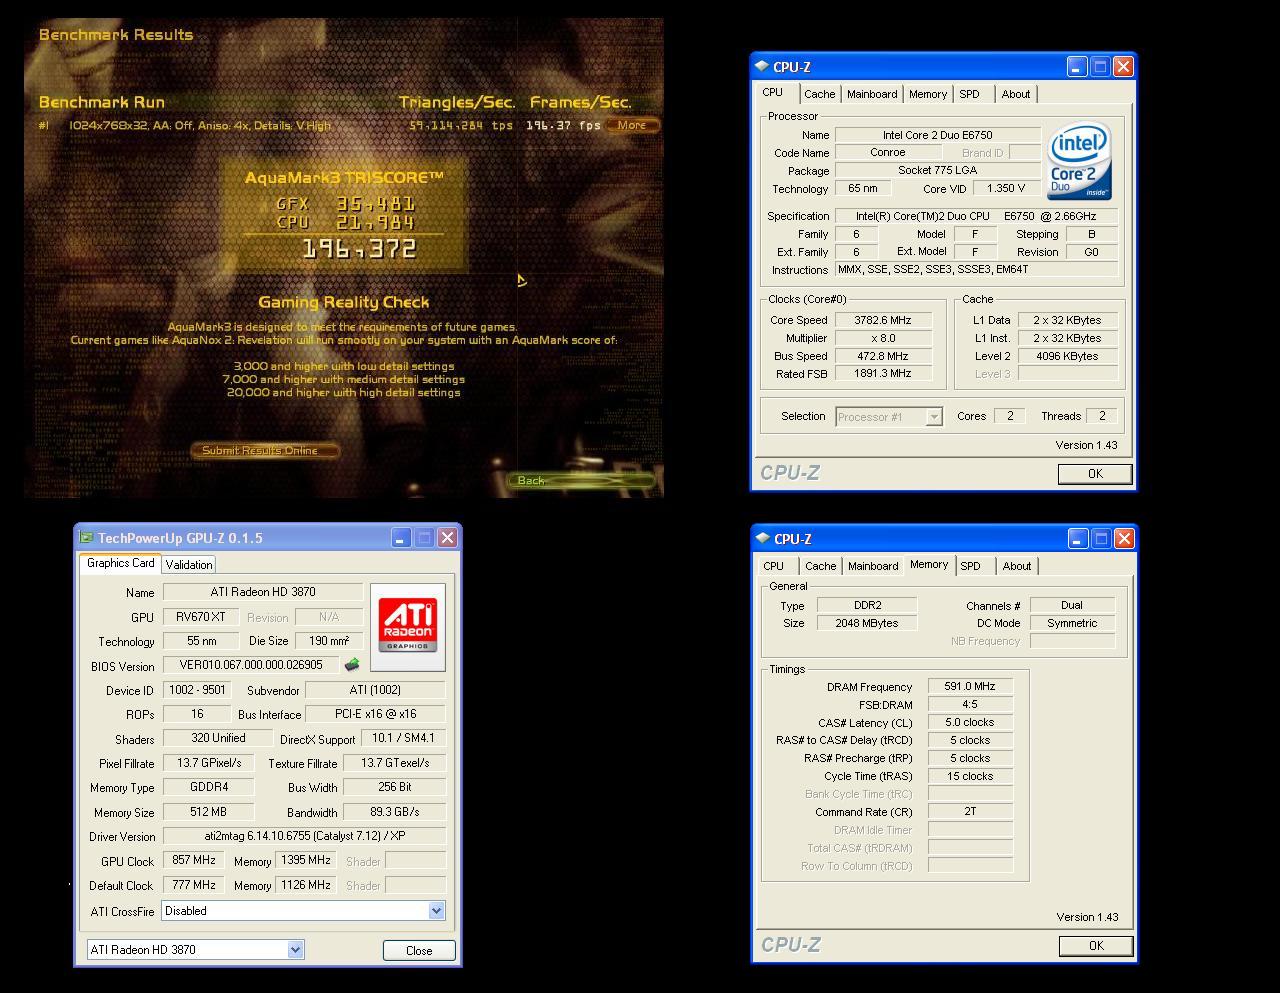
Task: Click More button next to fps result
Action: (x=632, y=125)
